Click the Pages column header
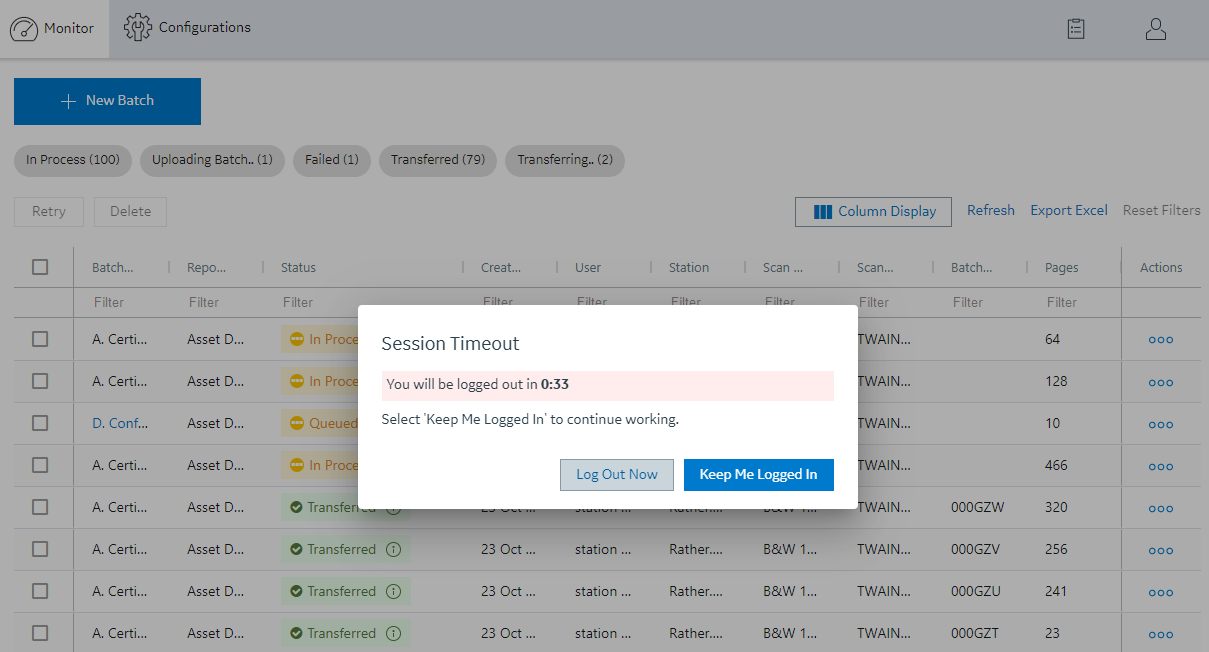The width and height of the screenshot is (1209, 652). (x=1062, y=267)
